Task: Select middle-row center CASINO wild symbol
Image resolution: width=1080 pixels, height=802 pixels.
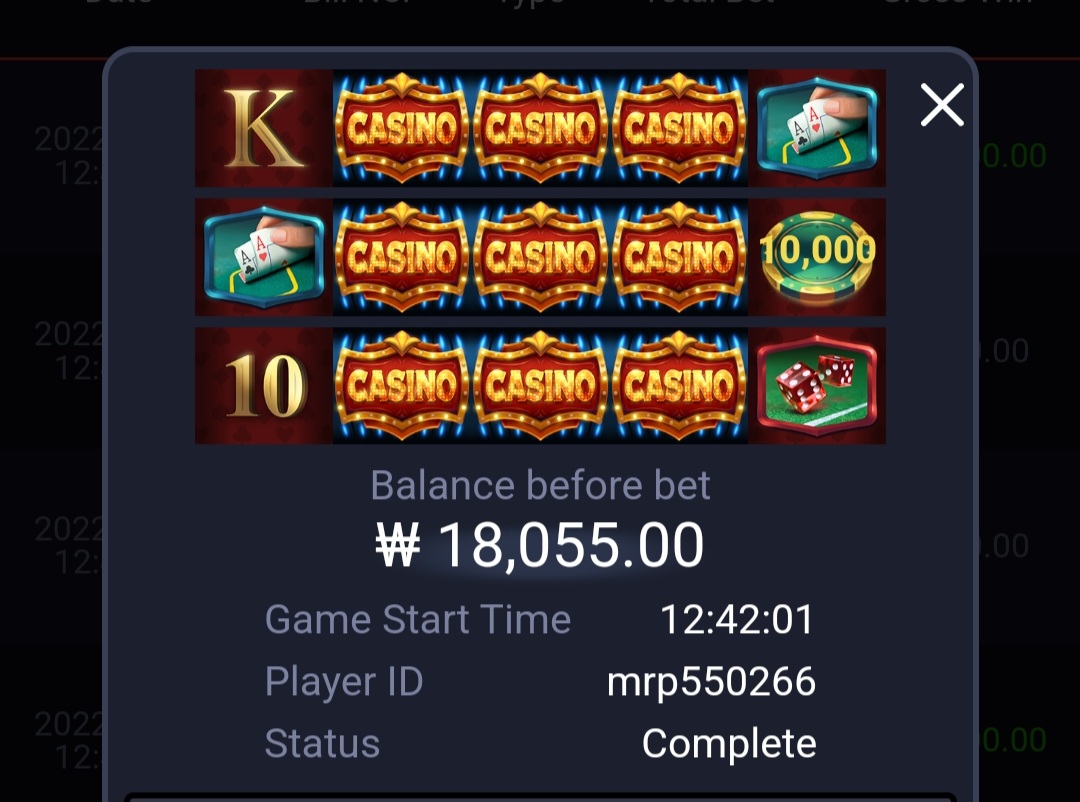Action: pyautogui.click(x=541, y=257)
